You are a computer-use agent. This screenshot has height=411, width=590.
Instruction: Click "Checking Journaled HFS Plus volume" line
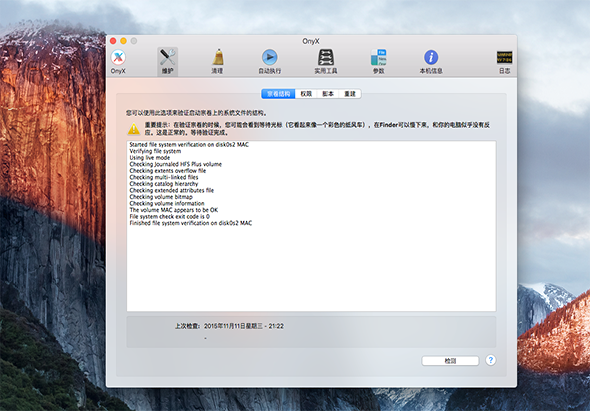[x=175, y=164]
